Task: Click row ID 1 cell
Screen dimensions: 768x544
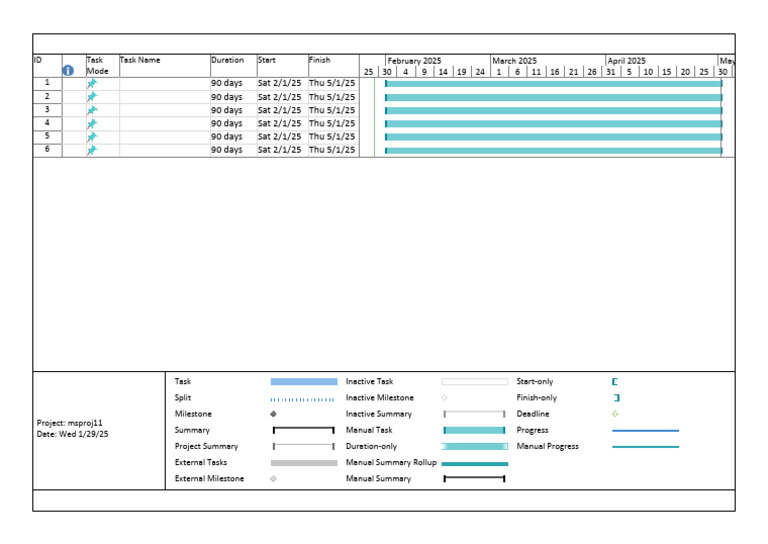Action: [x=48, y=83]
